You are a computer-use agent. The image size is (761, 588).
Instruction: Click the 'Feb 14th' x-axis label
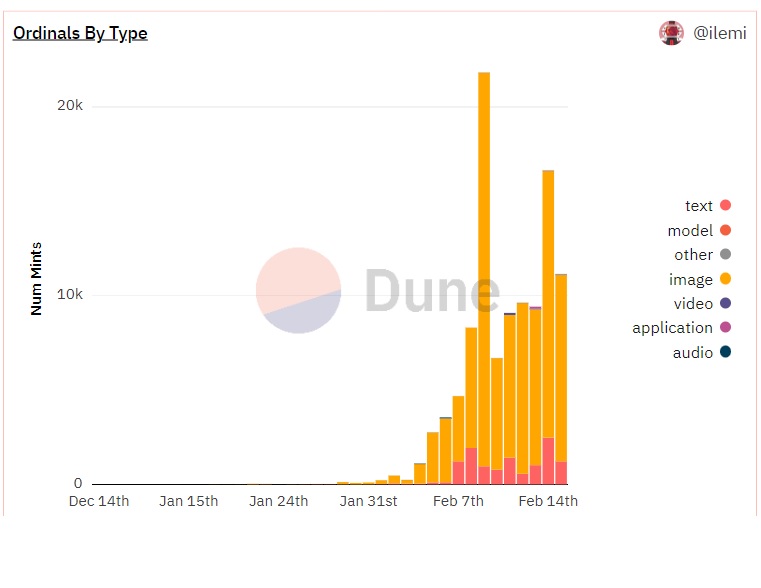pos(548,501)
